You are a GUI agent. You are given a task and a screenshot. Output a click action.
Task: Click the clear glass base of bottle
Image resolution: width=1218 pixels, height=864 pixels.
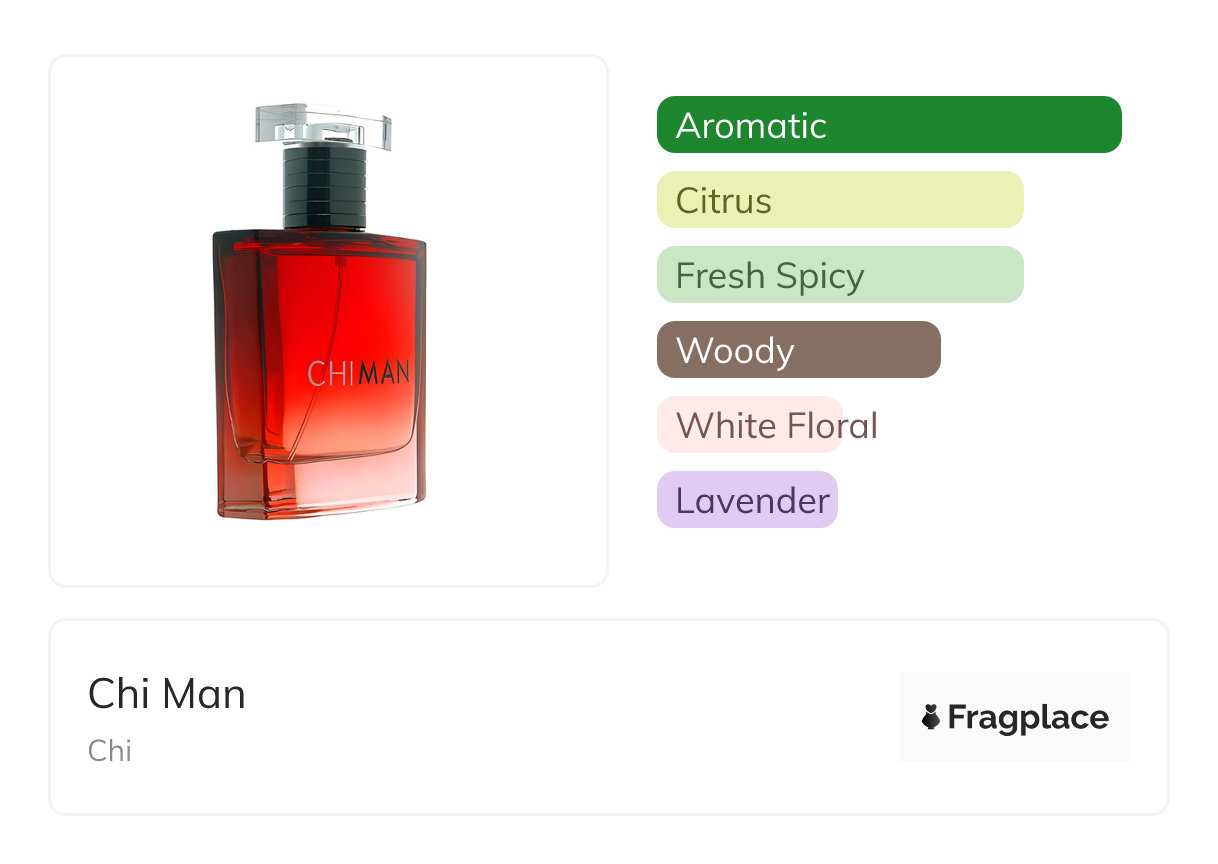pos(321,488)
